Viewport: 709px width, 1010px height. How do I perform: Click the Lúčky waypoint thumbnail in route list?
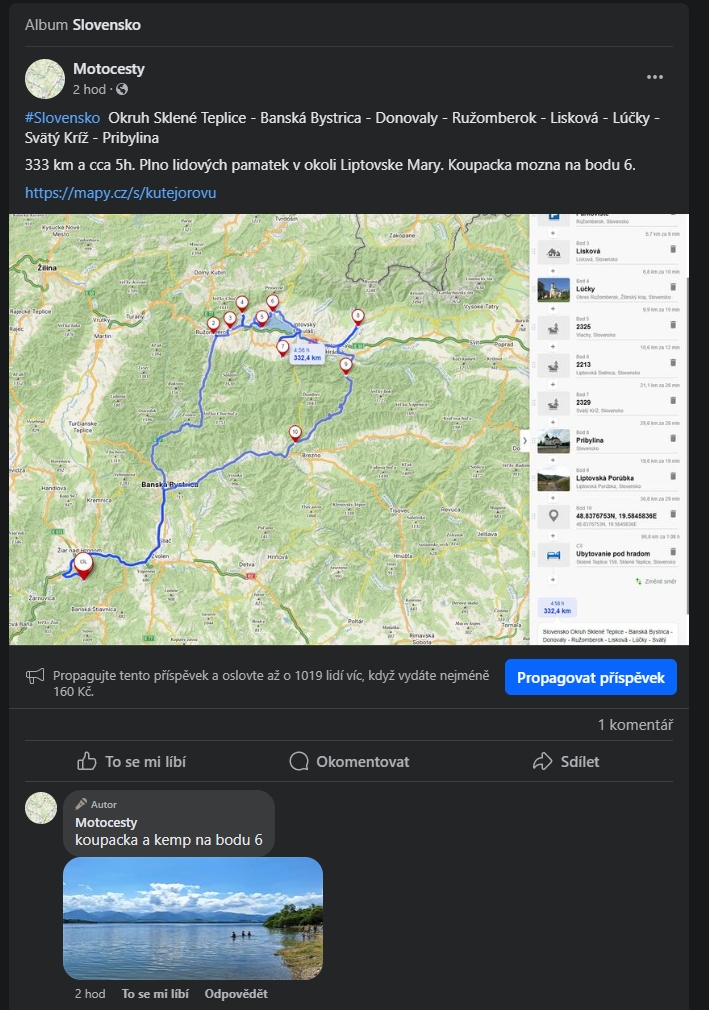pyautogui.click(x=553, y=289)
